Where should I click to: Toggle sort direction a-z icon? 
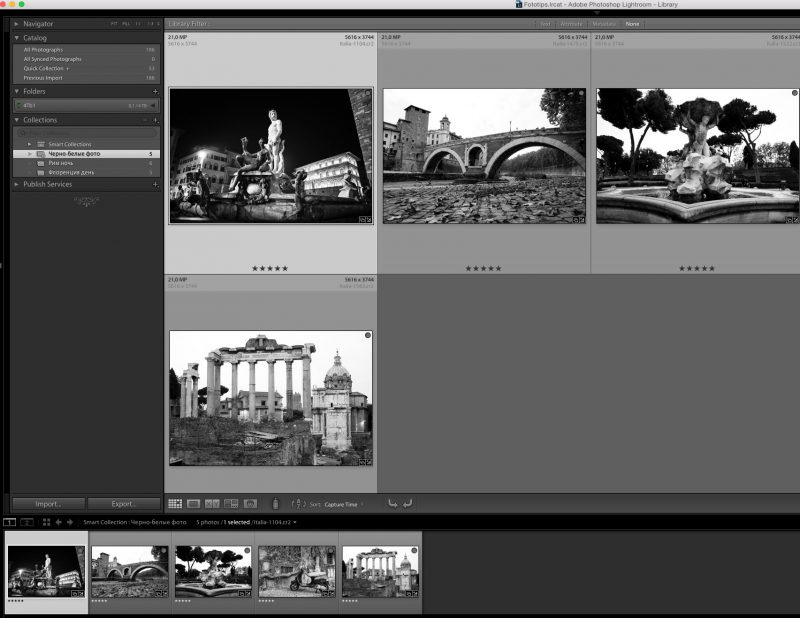[x=298, y=504]
